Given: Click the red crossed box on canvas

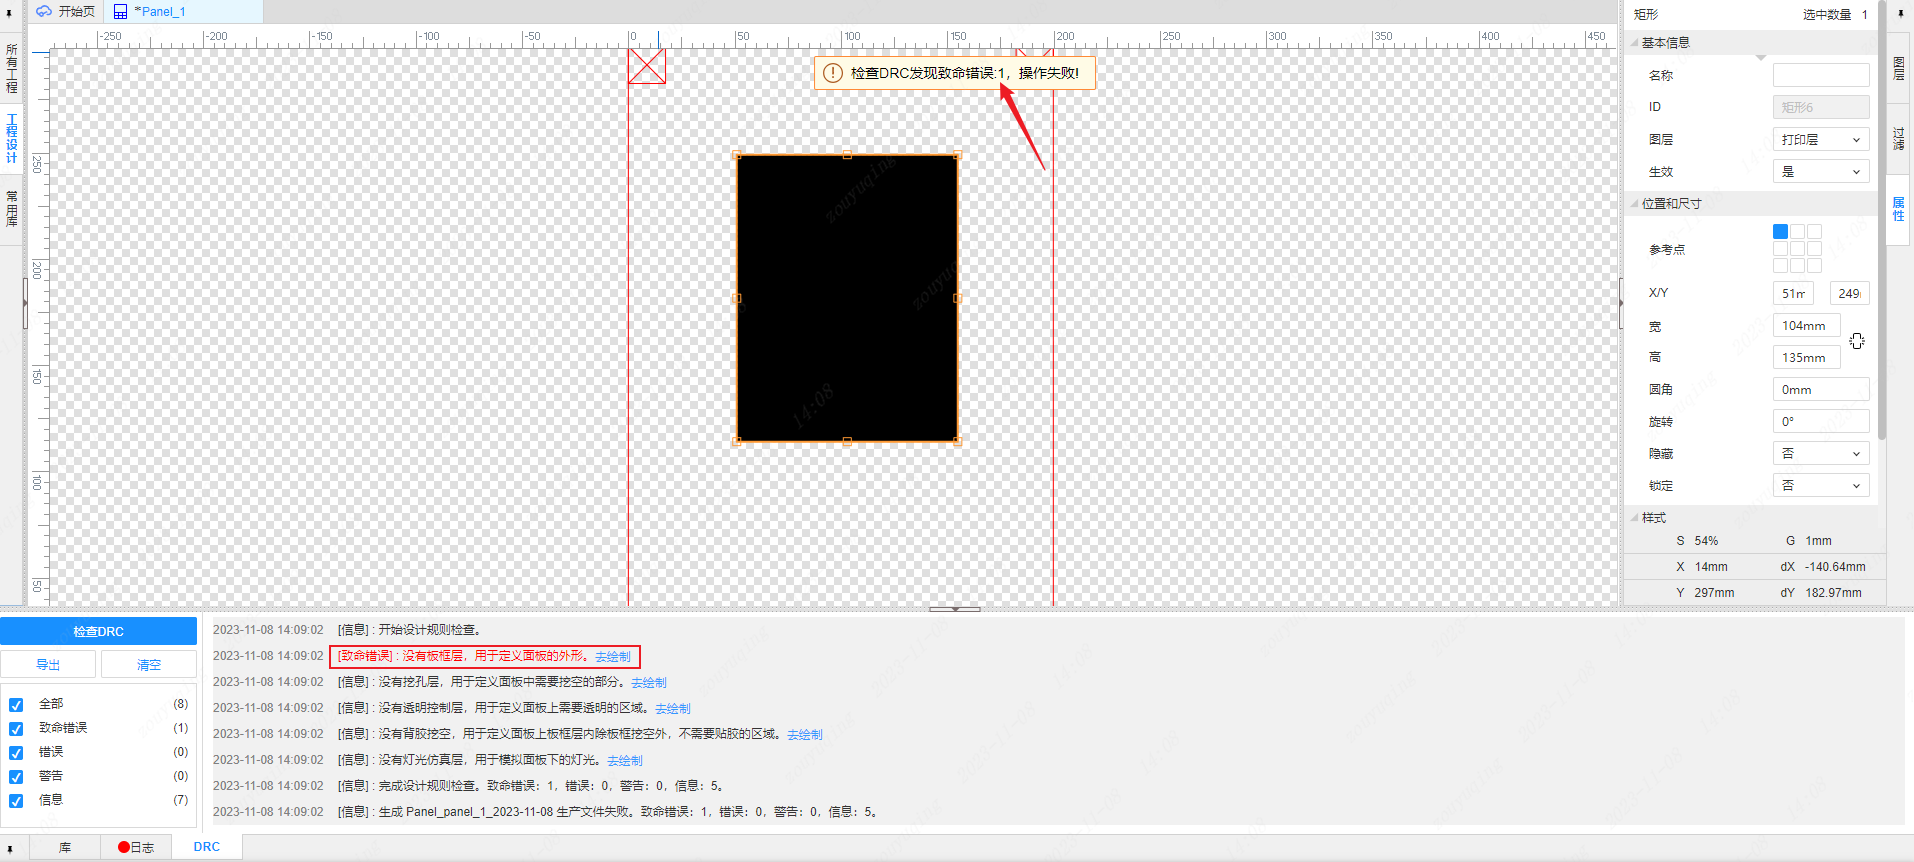Looking at the screenshot, I should [646, 66].
